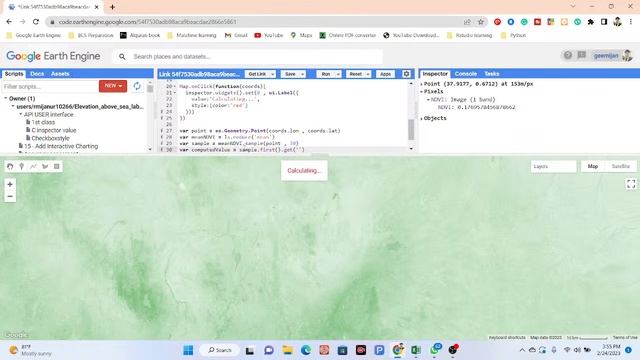Refresh the scripts list

pos(137,86)
